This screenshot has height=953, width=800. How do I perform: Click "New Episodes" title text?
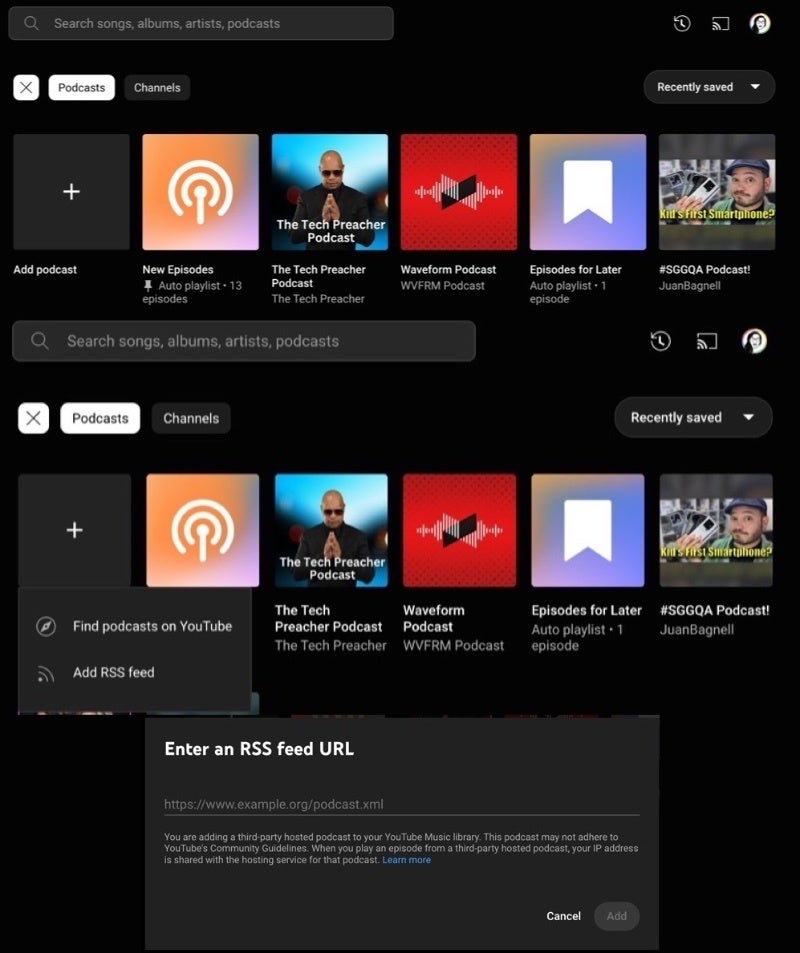(x=178, y=269)
